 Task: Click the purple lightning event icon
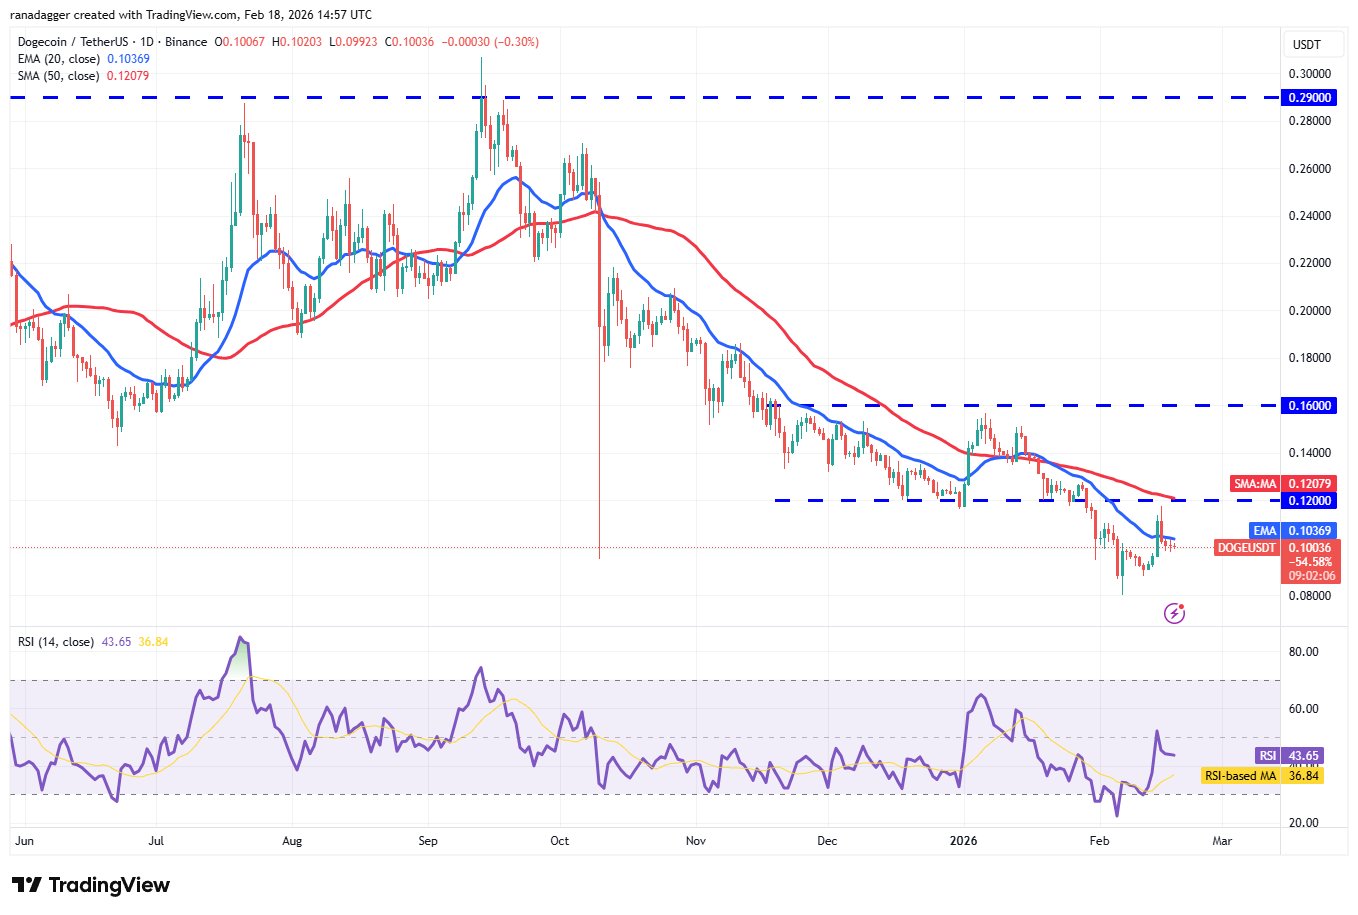pyautogui.click(x=1175, y=613)
